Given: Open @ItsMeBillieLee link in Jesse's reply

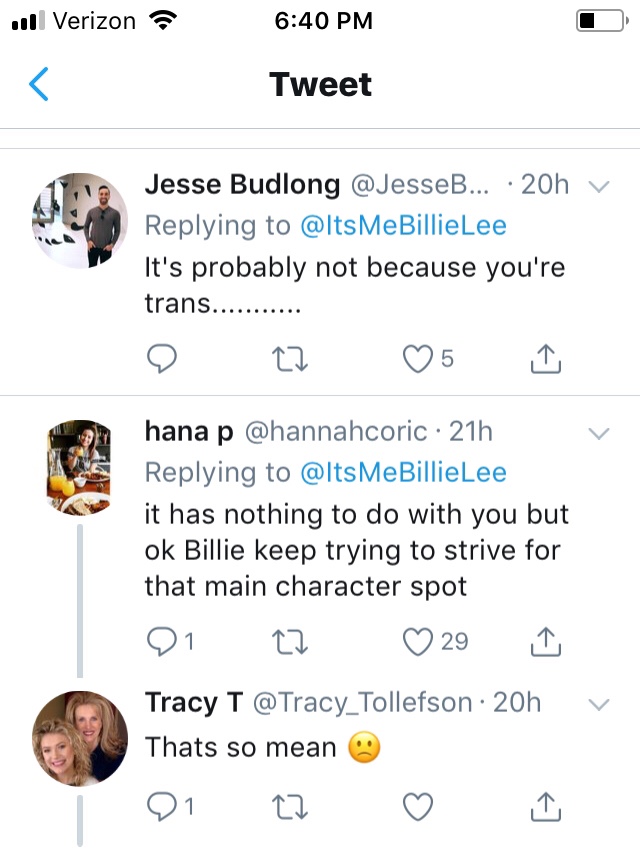Looking at the screenshot, I should tap(404, 225).
